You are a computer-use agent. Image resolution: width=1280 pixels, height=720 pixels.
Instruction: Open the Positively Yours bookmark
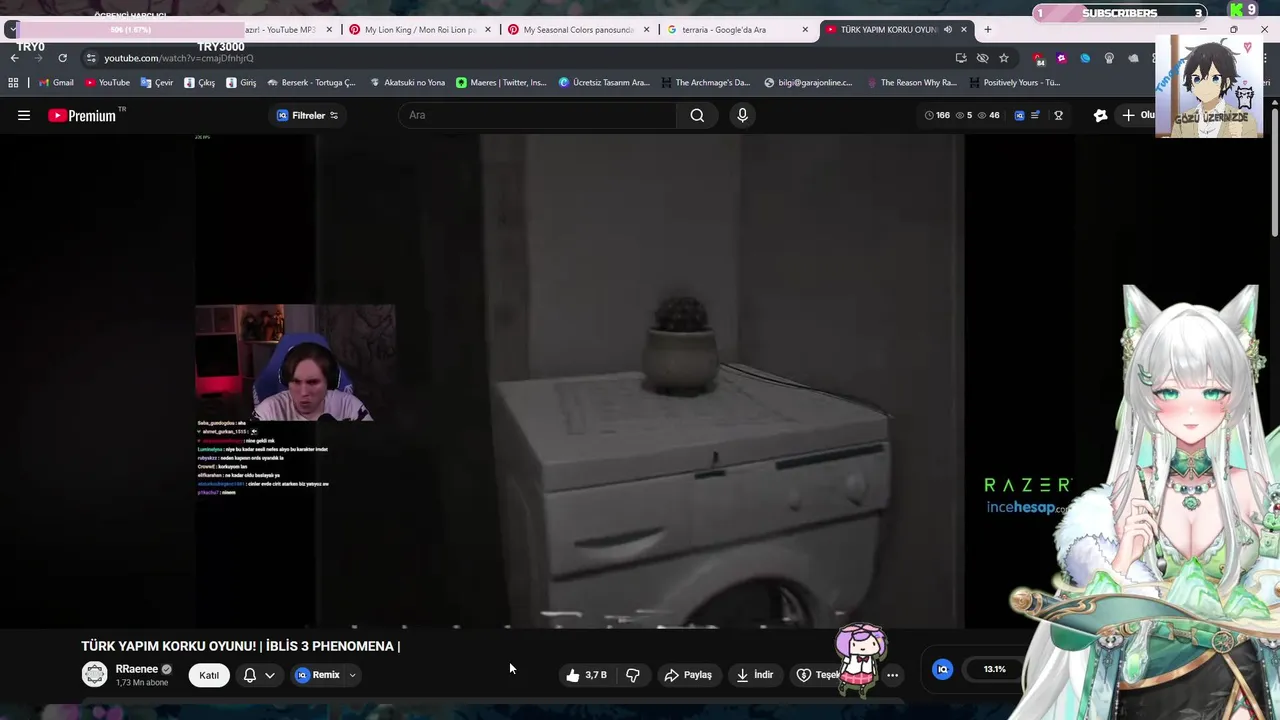pyautogui.click(x=1013, y=83)
